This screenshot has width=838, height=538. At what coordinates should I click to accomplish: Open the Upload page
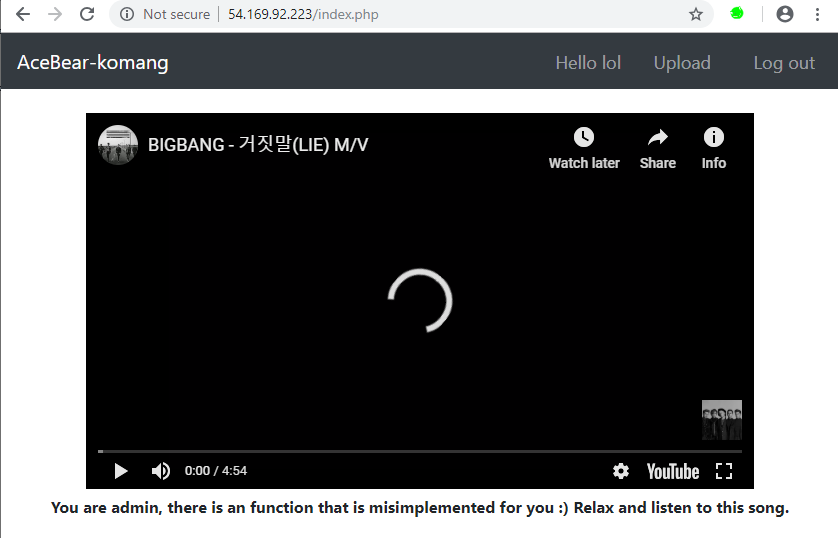(682, 63)
